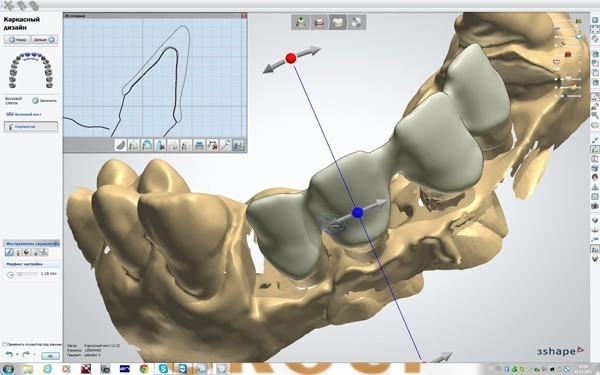The height and width of the screenshot is (375, 600).
Task: Click the patient name Lebedev 3
Action: (92, 355)
